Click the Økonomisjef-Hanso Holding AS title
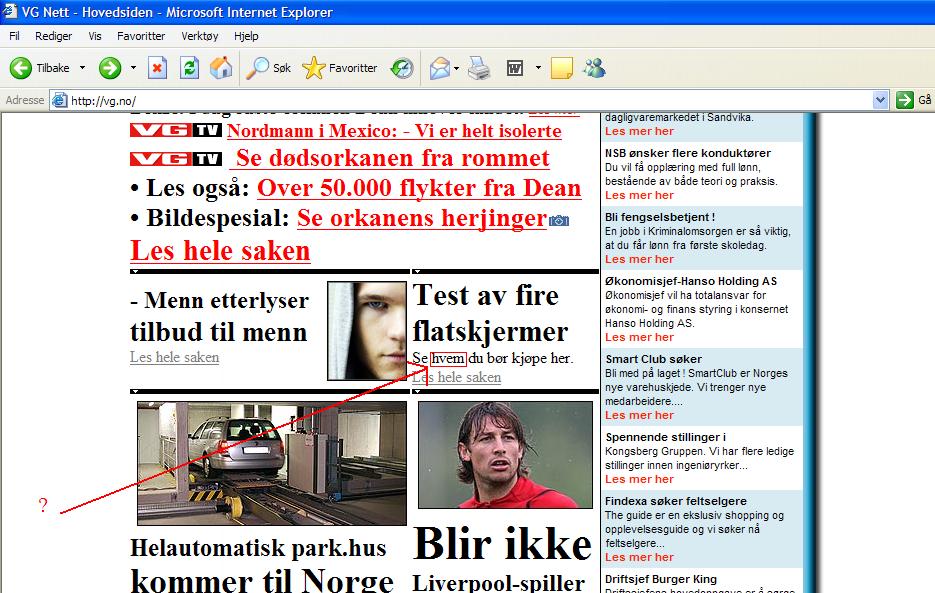 point(691,281)
